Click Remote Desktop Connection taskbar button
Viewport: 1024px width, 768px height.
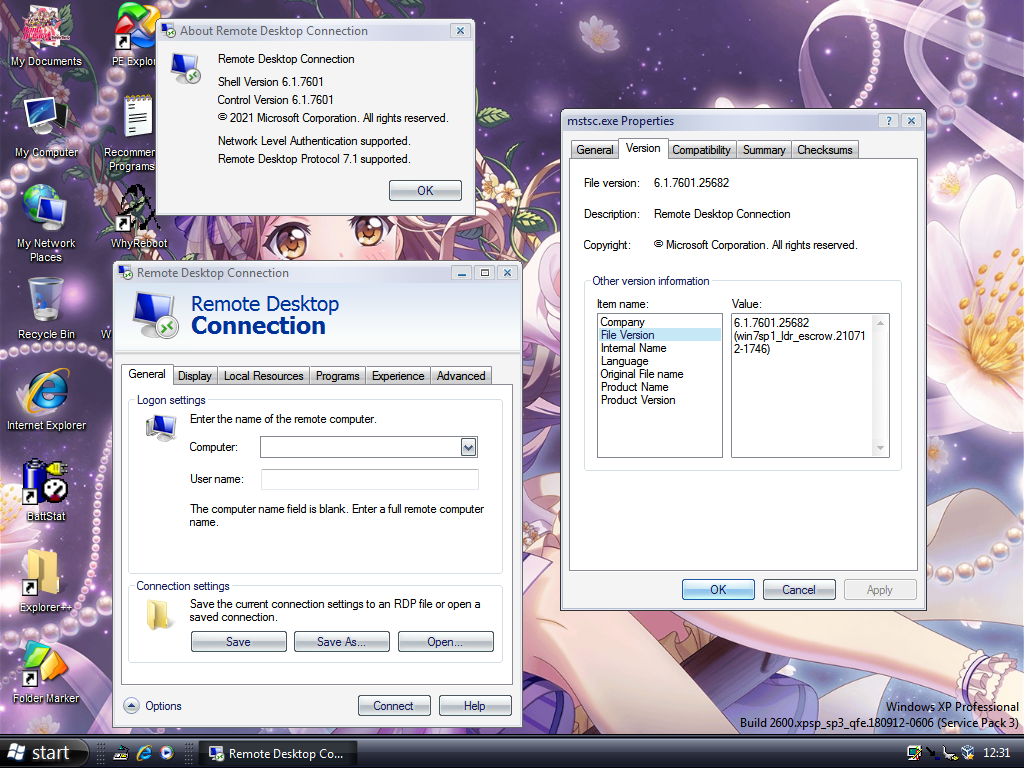point(277,754)
